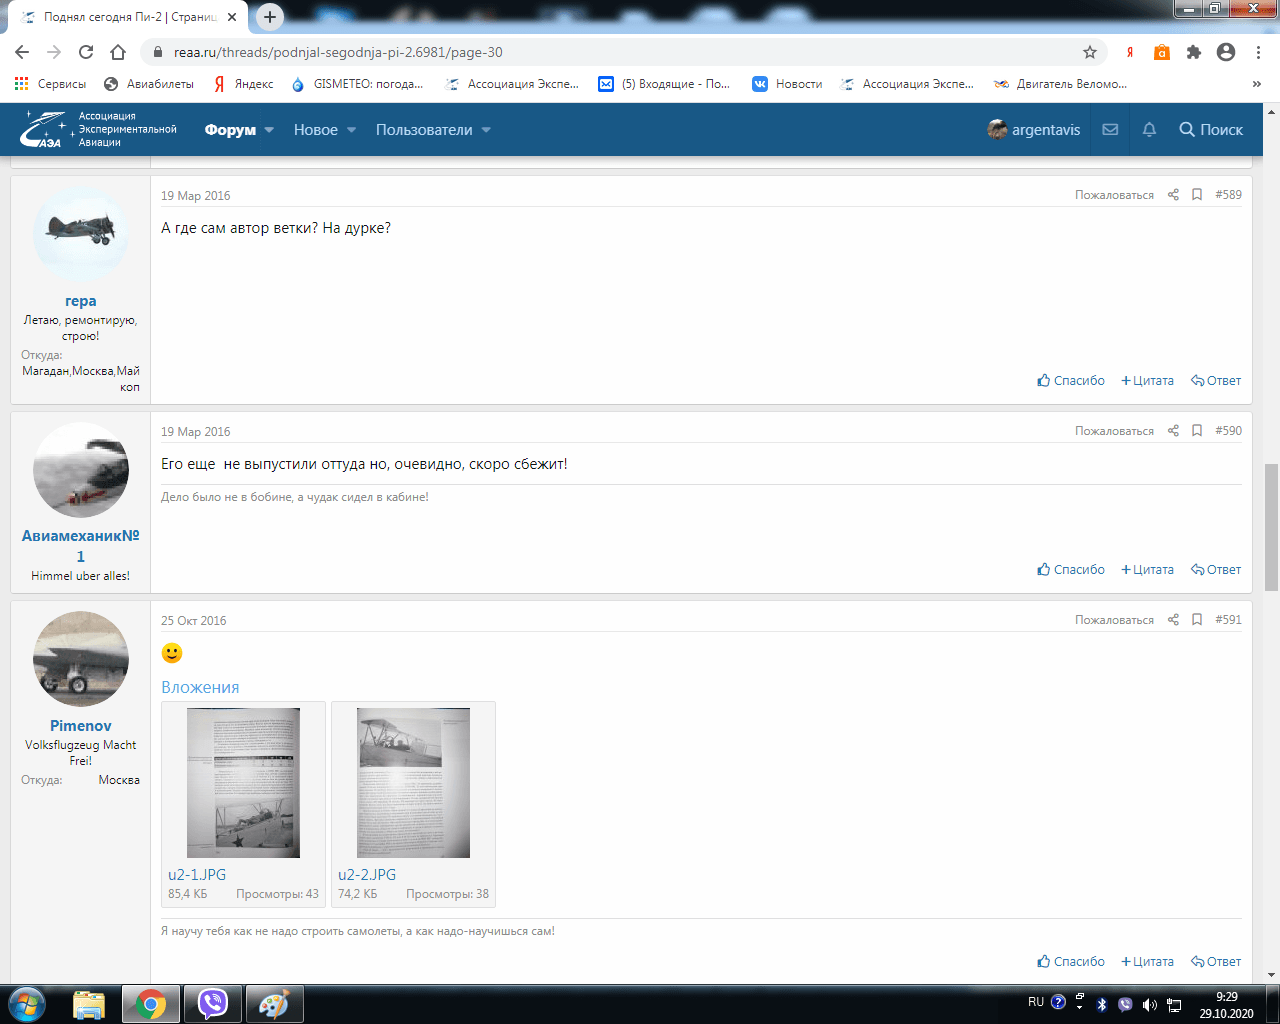Click the share icon on post #589
1280x1024 pixels.
pyautogui.click(x=1173, y=195)
